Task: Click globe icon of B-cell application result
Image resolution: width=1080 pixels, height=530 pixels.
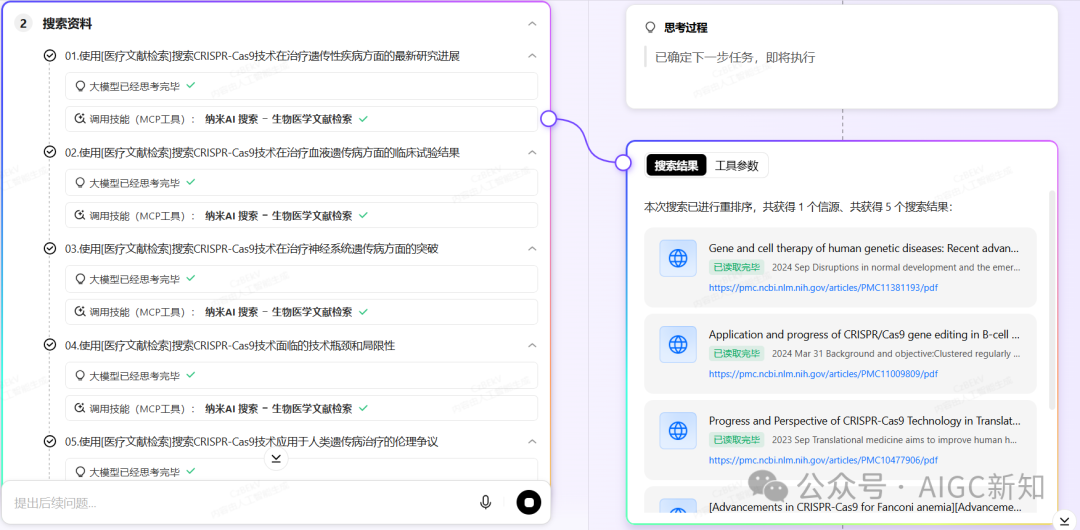Action: (678, 345)
